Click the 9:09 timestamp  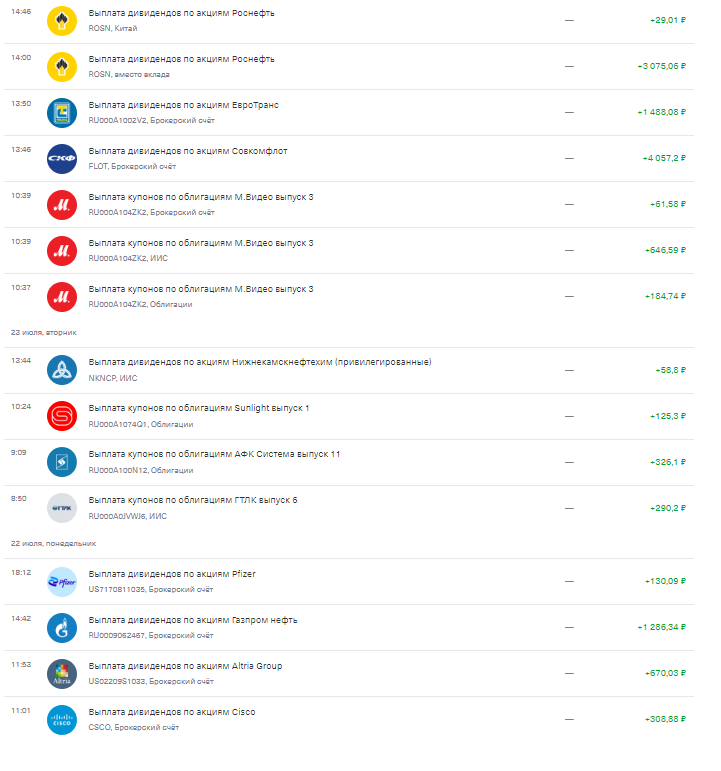[19, 452]
